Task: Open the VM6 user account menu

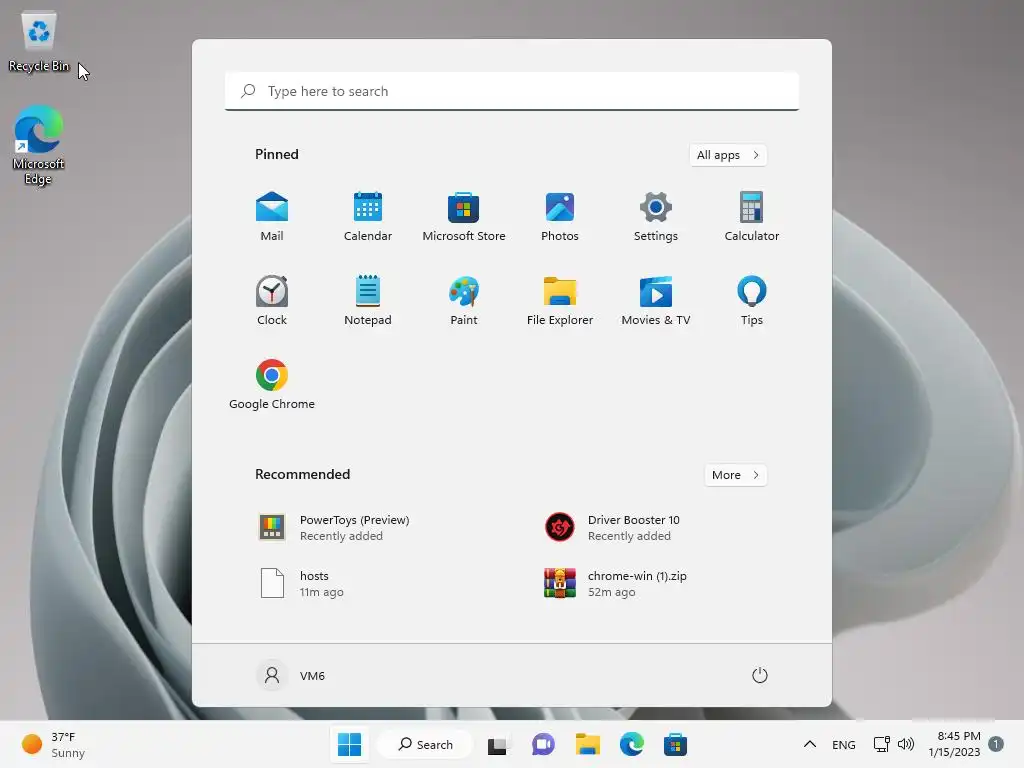Action: 291,675
